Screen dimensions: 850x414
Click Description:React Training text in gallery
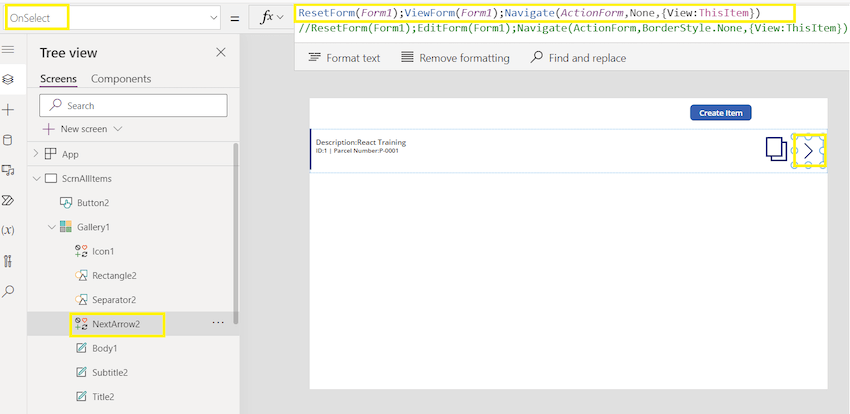(361, 142)
